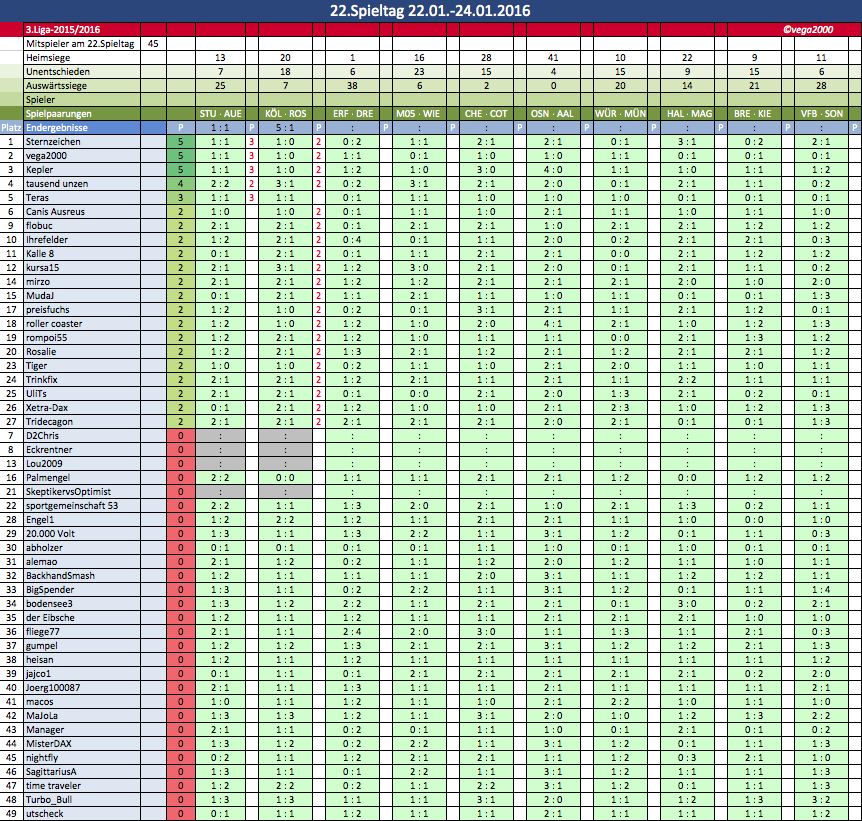Viewport: 862px width, 821px height.
Task: Select player name 'SagittariusA'
Action: pos(51,772)
